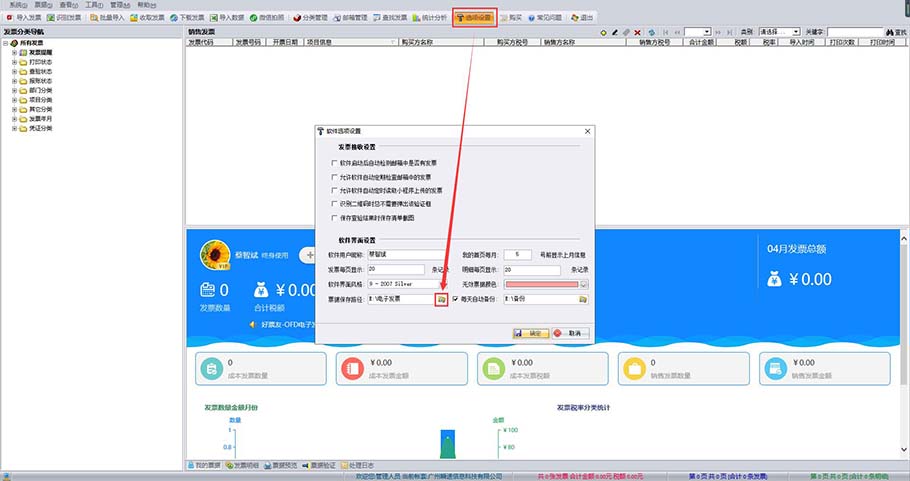Expand the 打印状态 tree node
Screen dimensions: 910x481
tap(14, 62)
